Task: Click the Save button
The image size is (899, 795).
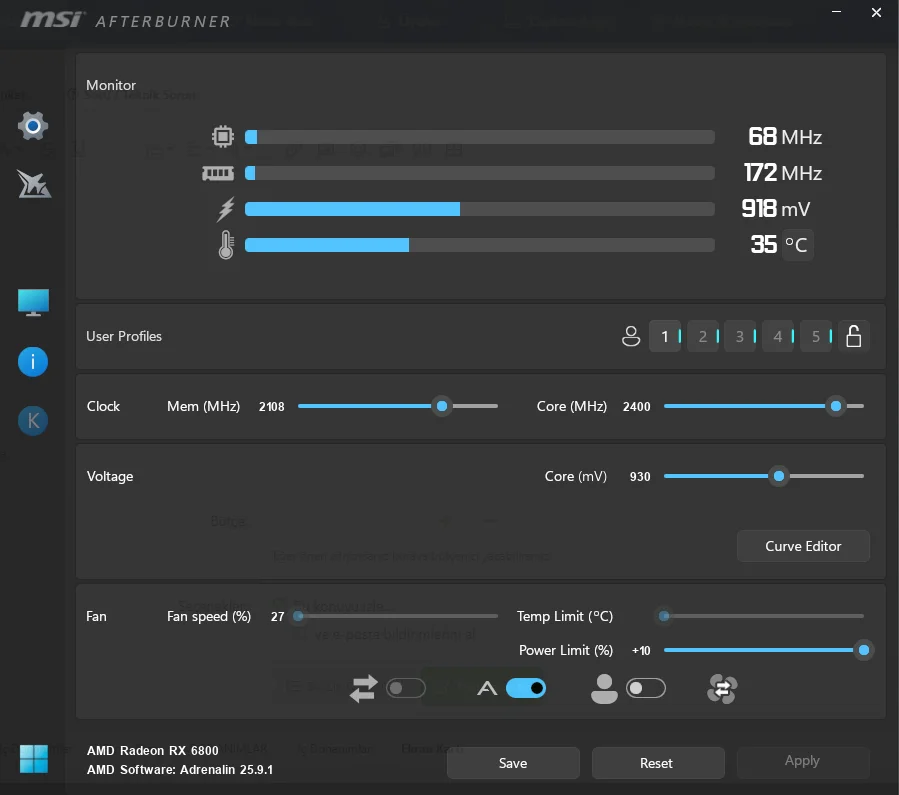Action: point(513,763)
